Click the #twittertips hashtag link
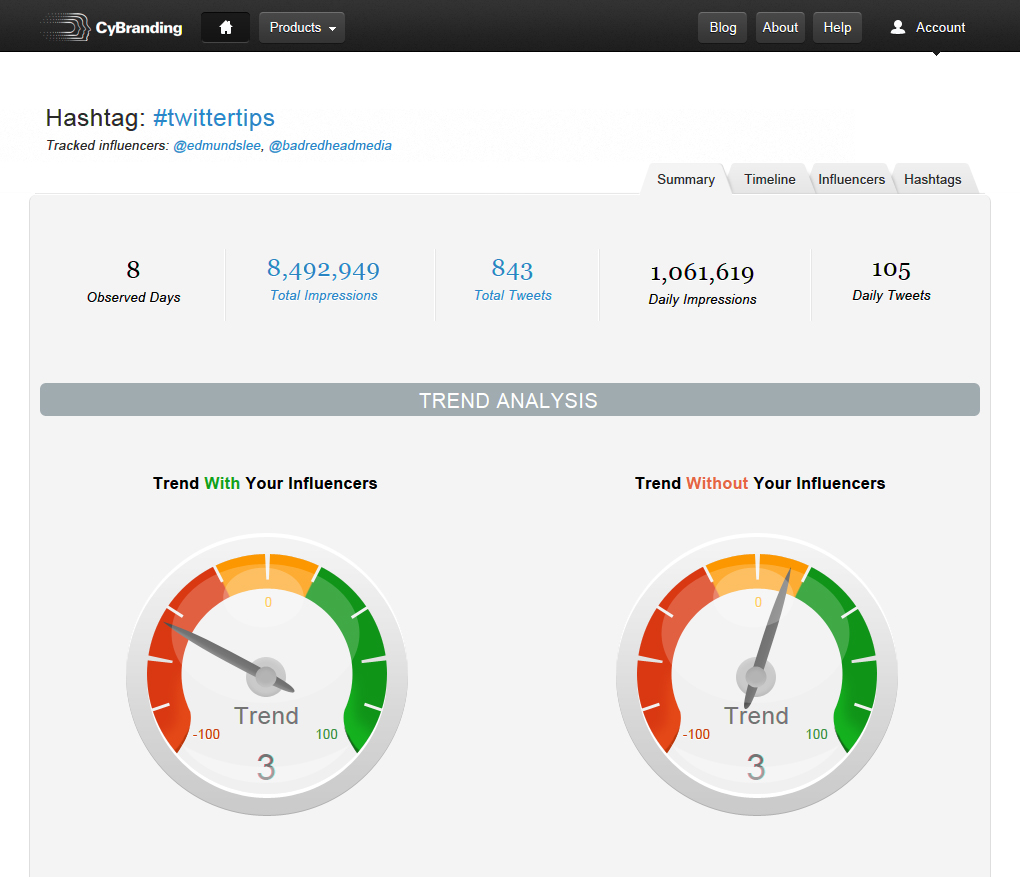 point(214,118)
